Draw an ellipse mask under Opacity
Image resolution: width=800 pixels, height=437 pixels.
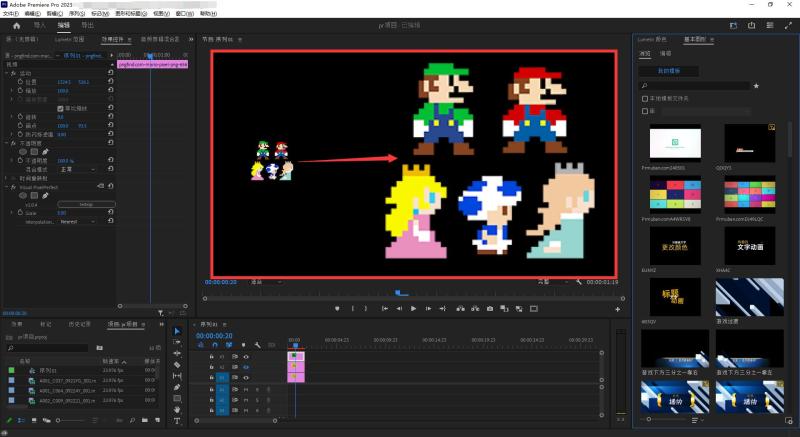pos(23,151)
